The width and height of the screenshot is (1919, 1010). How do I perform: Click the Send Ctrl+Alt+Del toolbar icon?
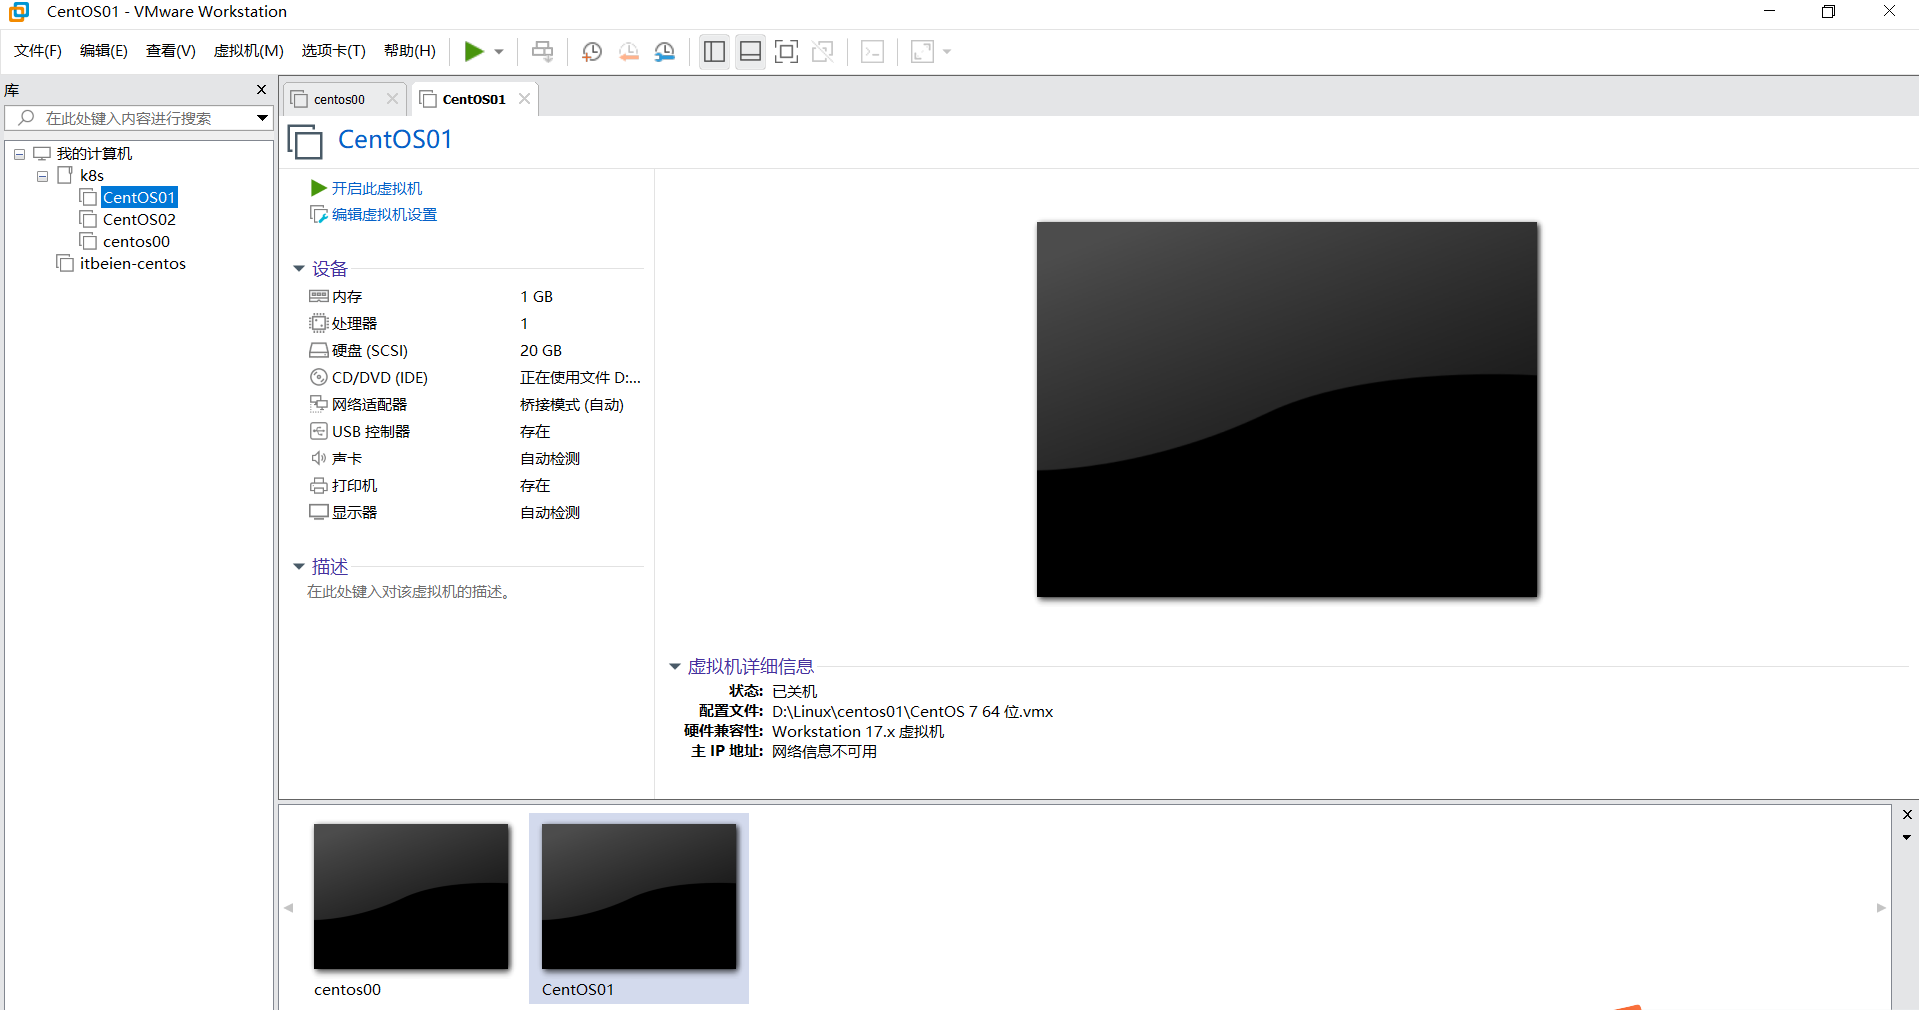pos(542,51)
